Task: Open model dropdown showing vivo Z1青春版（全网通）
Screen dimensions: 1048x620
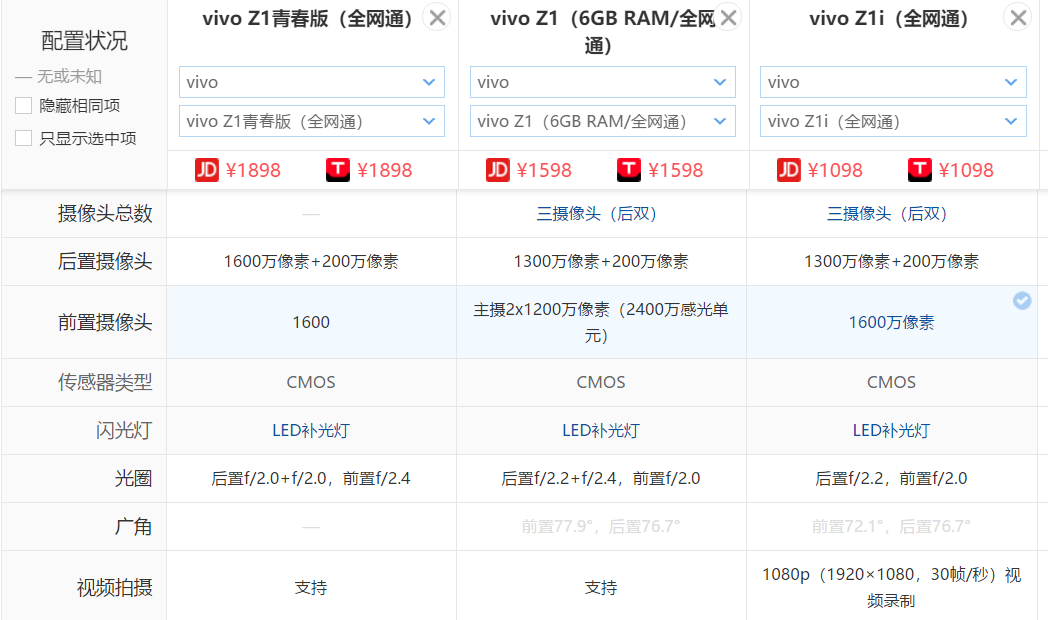Action: pos(311,121)
